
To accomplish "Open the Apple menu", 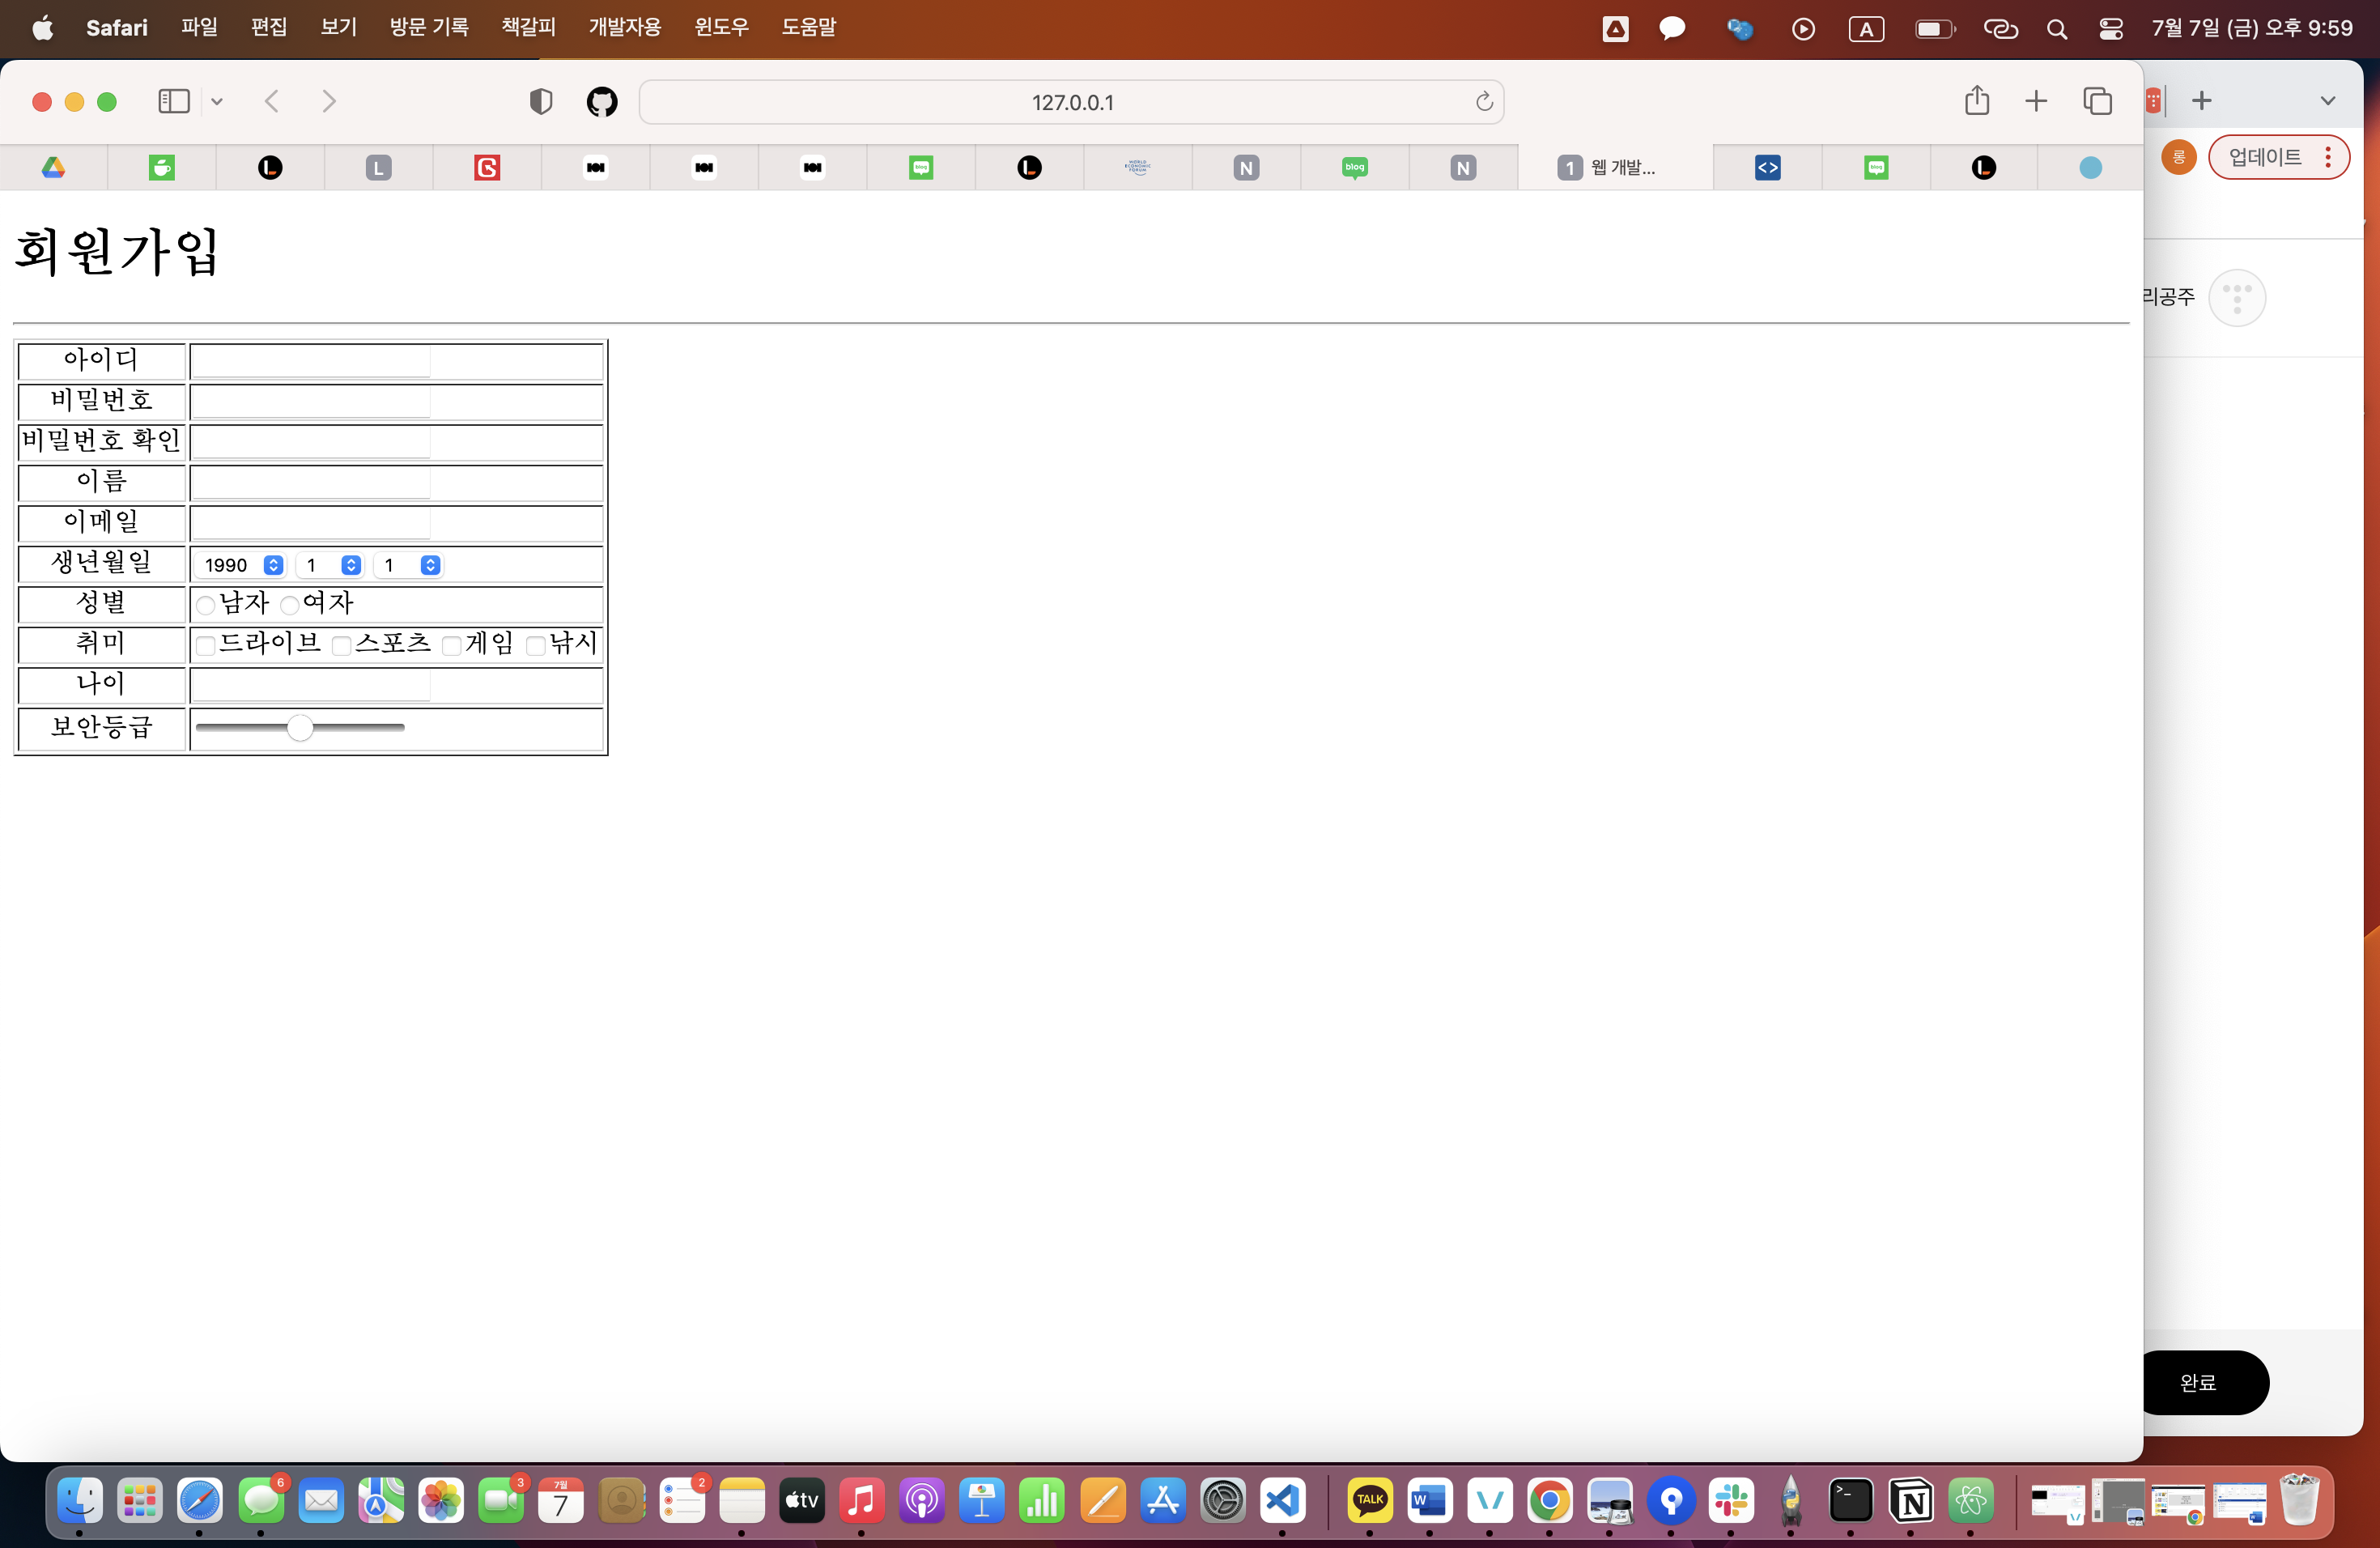I will click(x=43, y=28).
